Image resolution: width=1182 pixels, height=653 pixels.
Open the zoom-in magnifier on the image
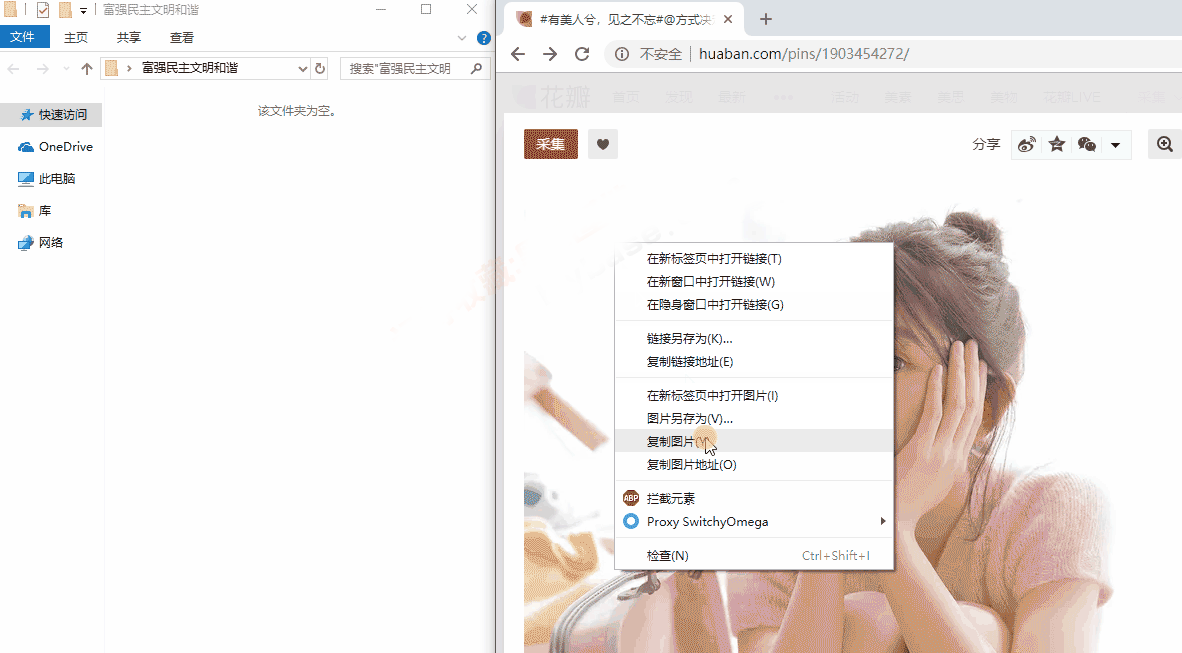(1164, 143)
